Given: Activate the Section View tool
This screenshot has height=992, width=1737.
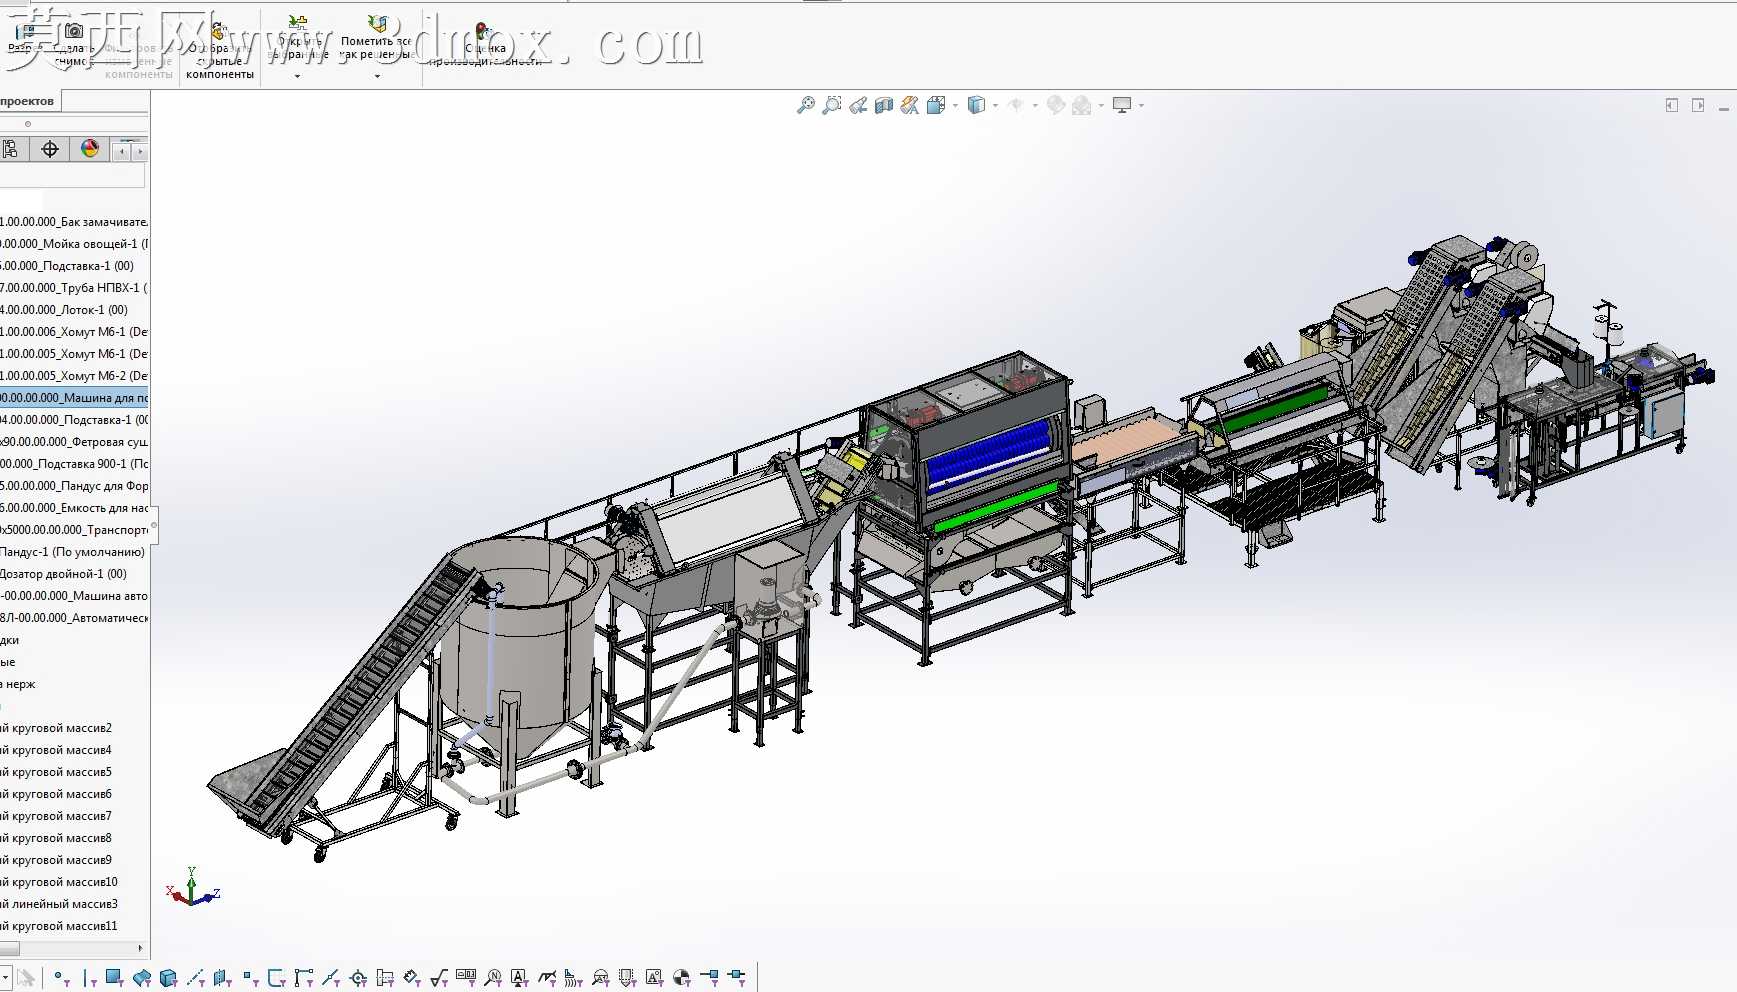Looking at the screenshot, I should click(x=884, y=105).
